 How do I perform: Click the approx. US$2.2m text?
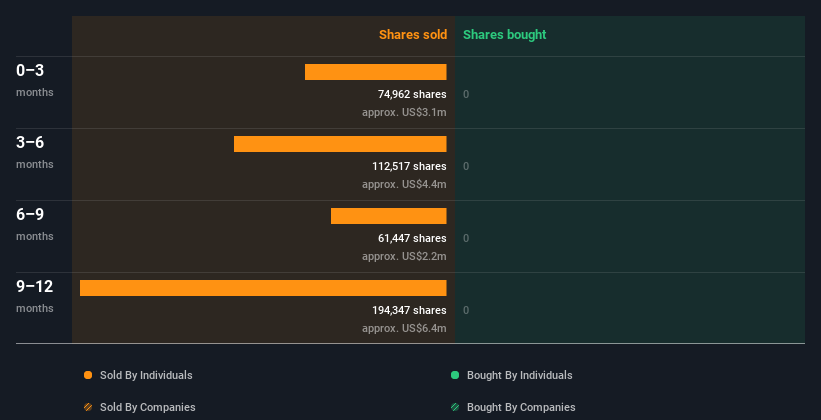[404, 256]
